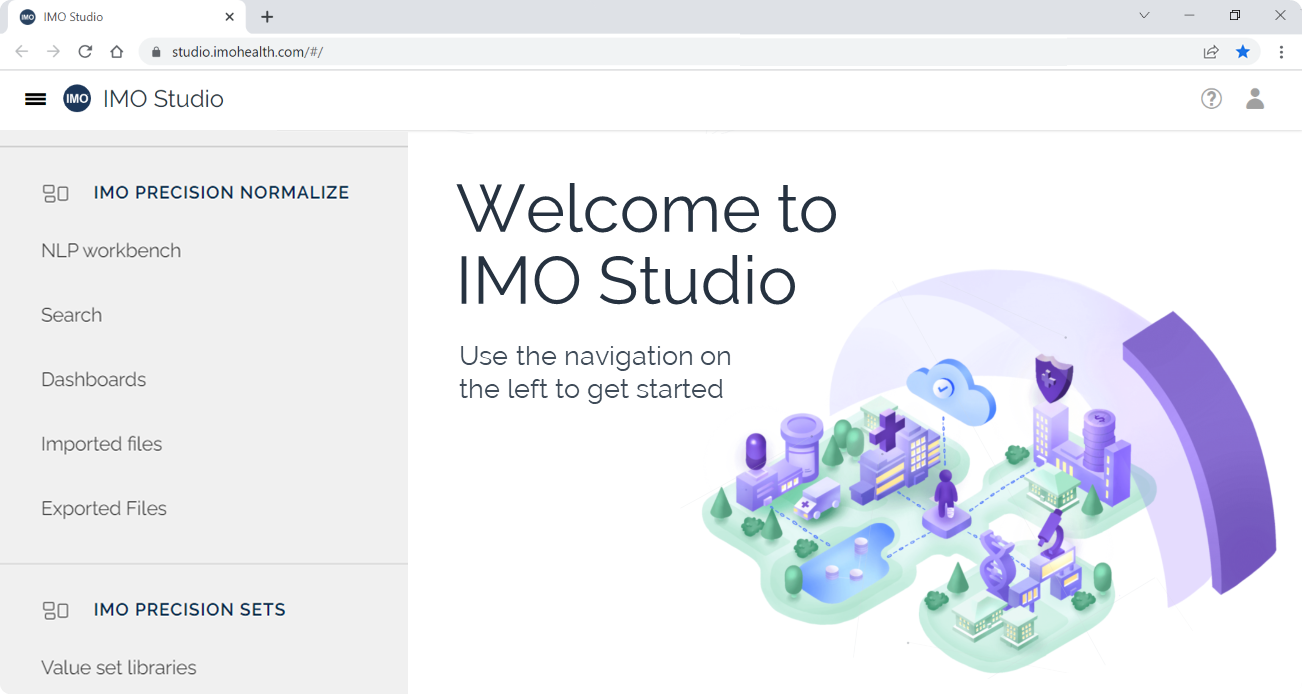The image size is (1302, 694).
Task: Go back to the previous page
Action: coord(22,52)
